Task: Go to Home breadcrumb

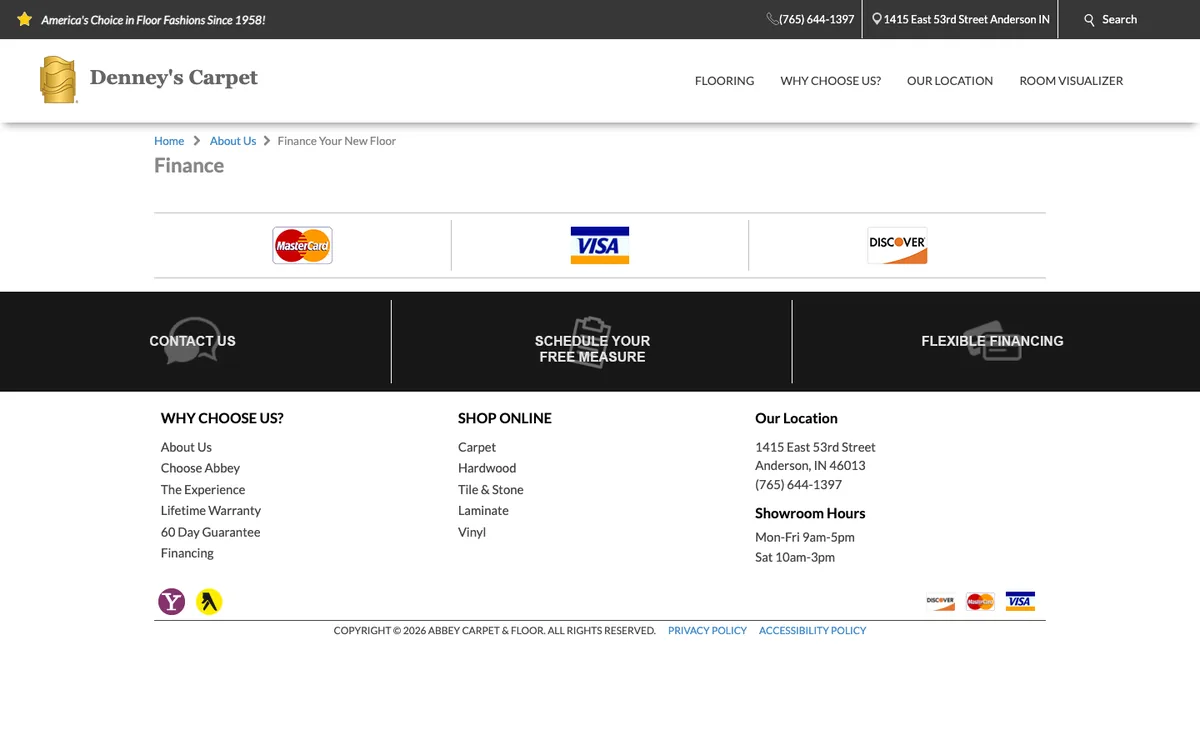Action: (x=169, y=141)
